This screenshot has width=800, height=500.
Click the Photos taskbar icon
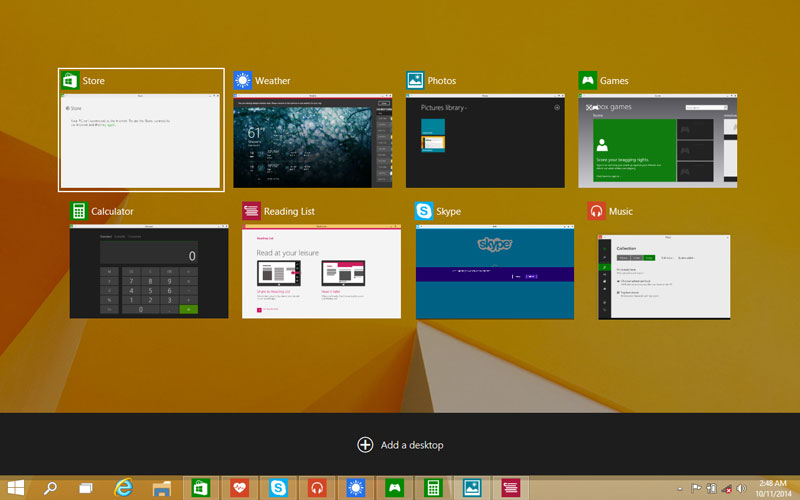tap(472, 488)
